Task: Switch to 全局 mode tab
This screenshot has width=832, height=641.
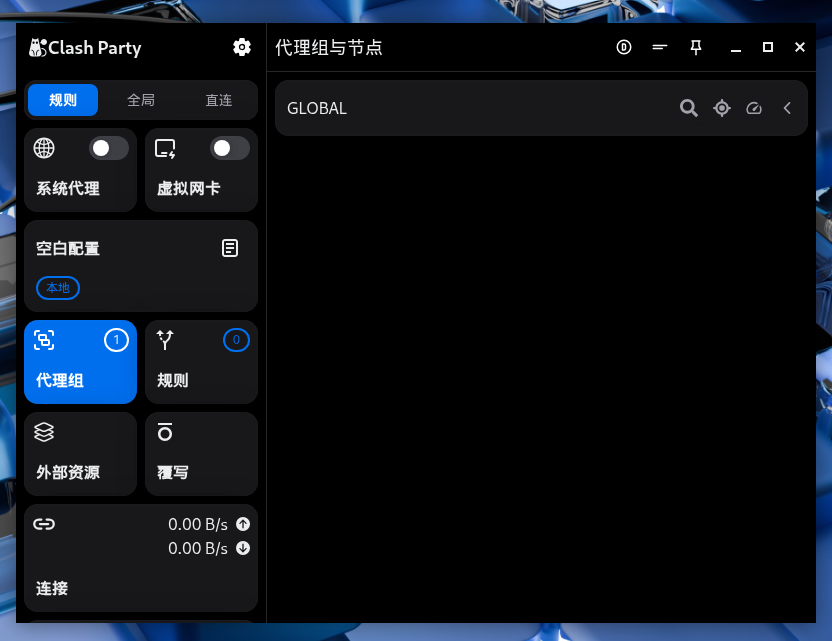Action: pos(141,100)
